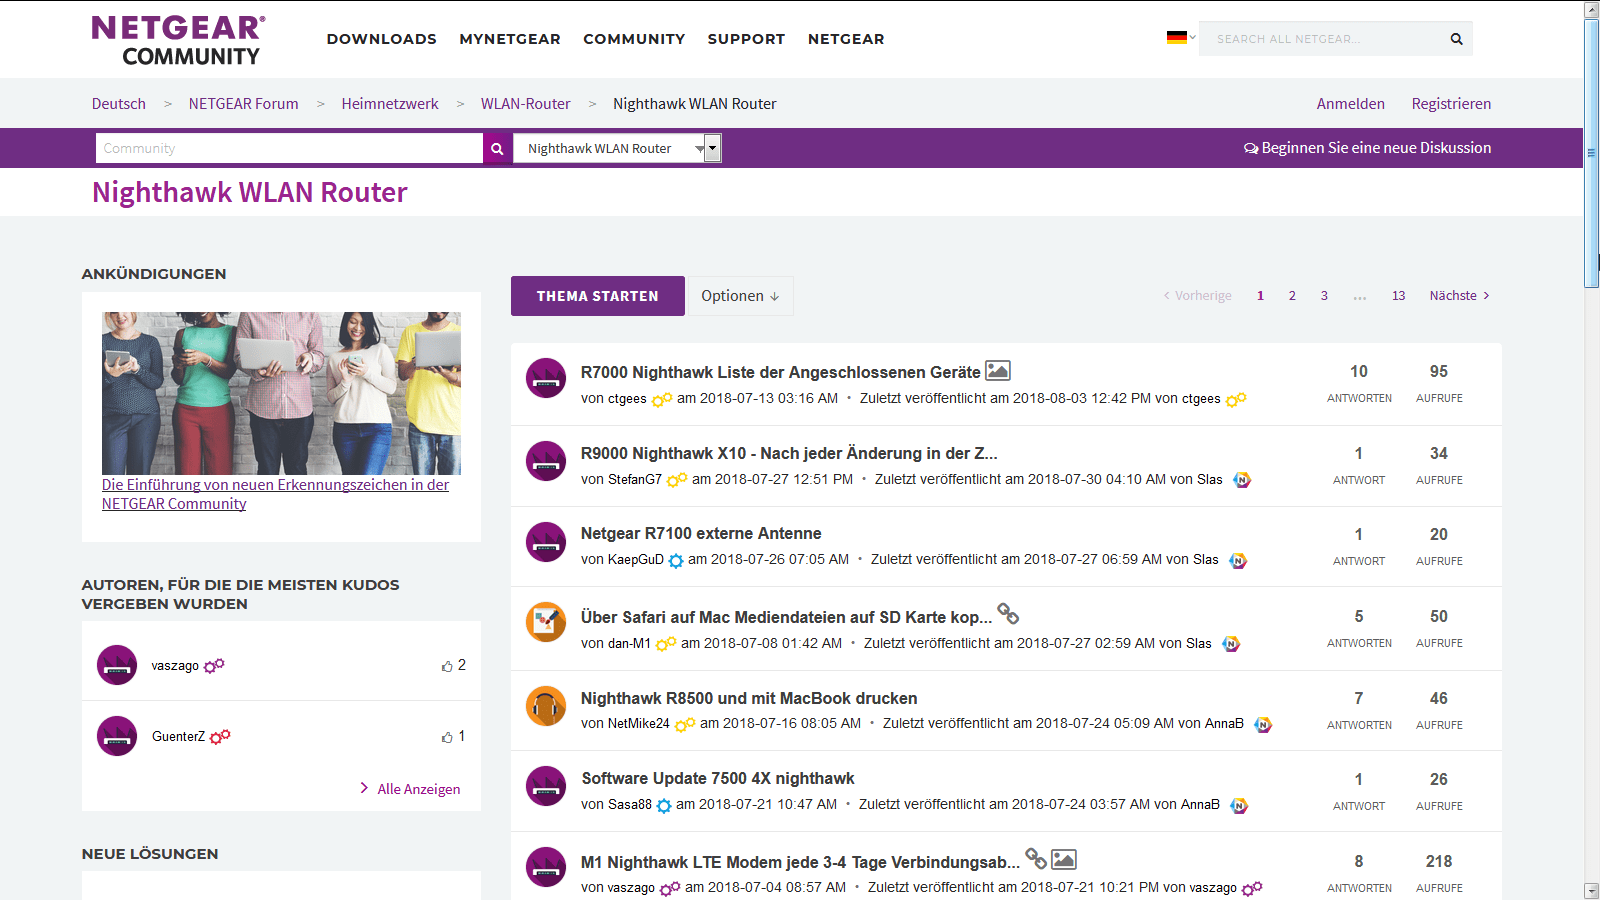Click kudos thumbs-up icon next to vaszago

tap(447, 666)
